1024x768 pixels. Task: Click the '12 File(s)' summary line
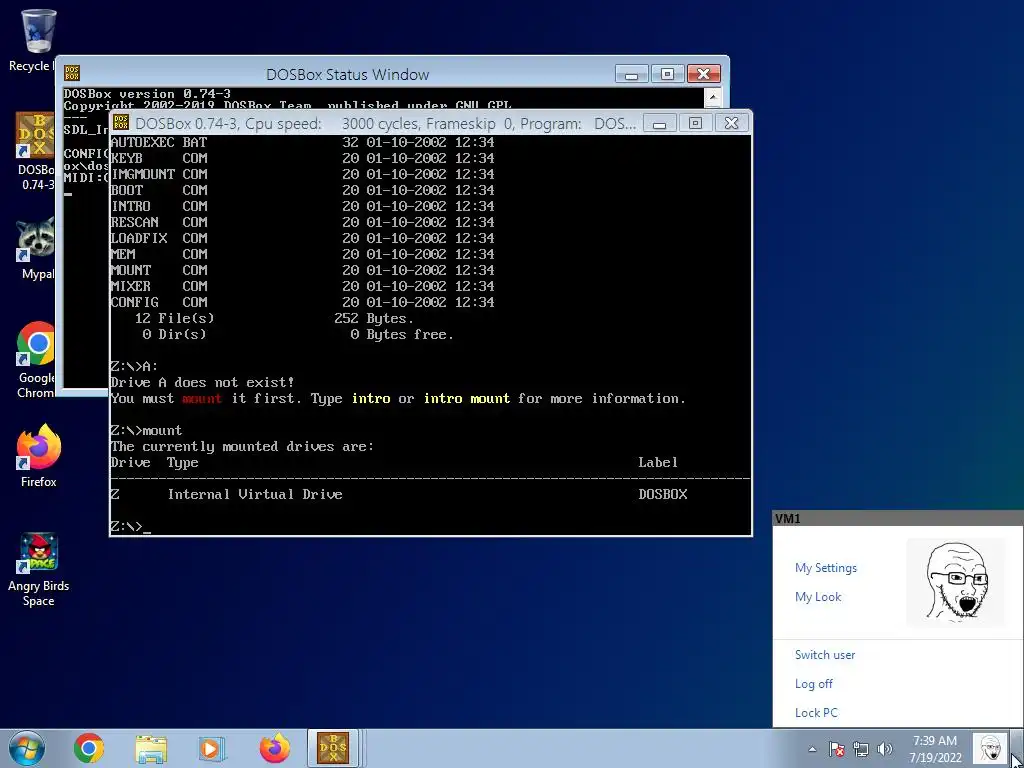coord(274,319)
